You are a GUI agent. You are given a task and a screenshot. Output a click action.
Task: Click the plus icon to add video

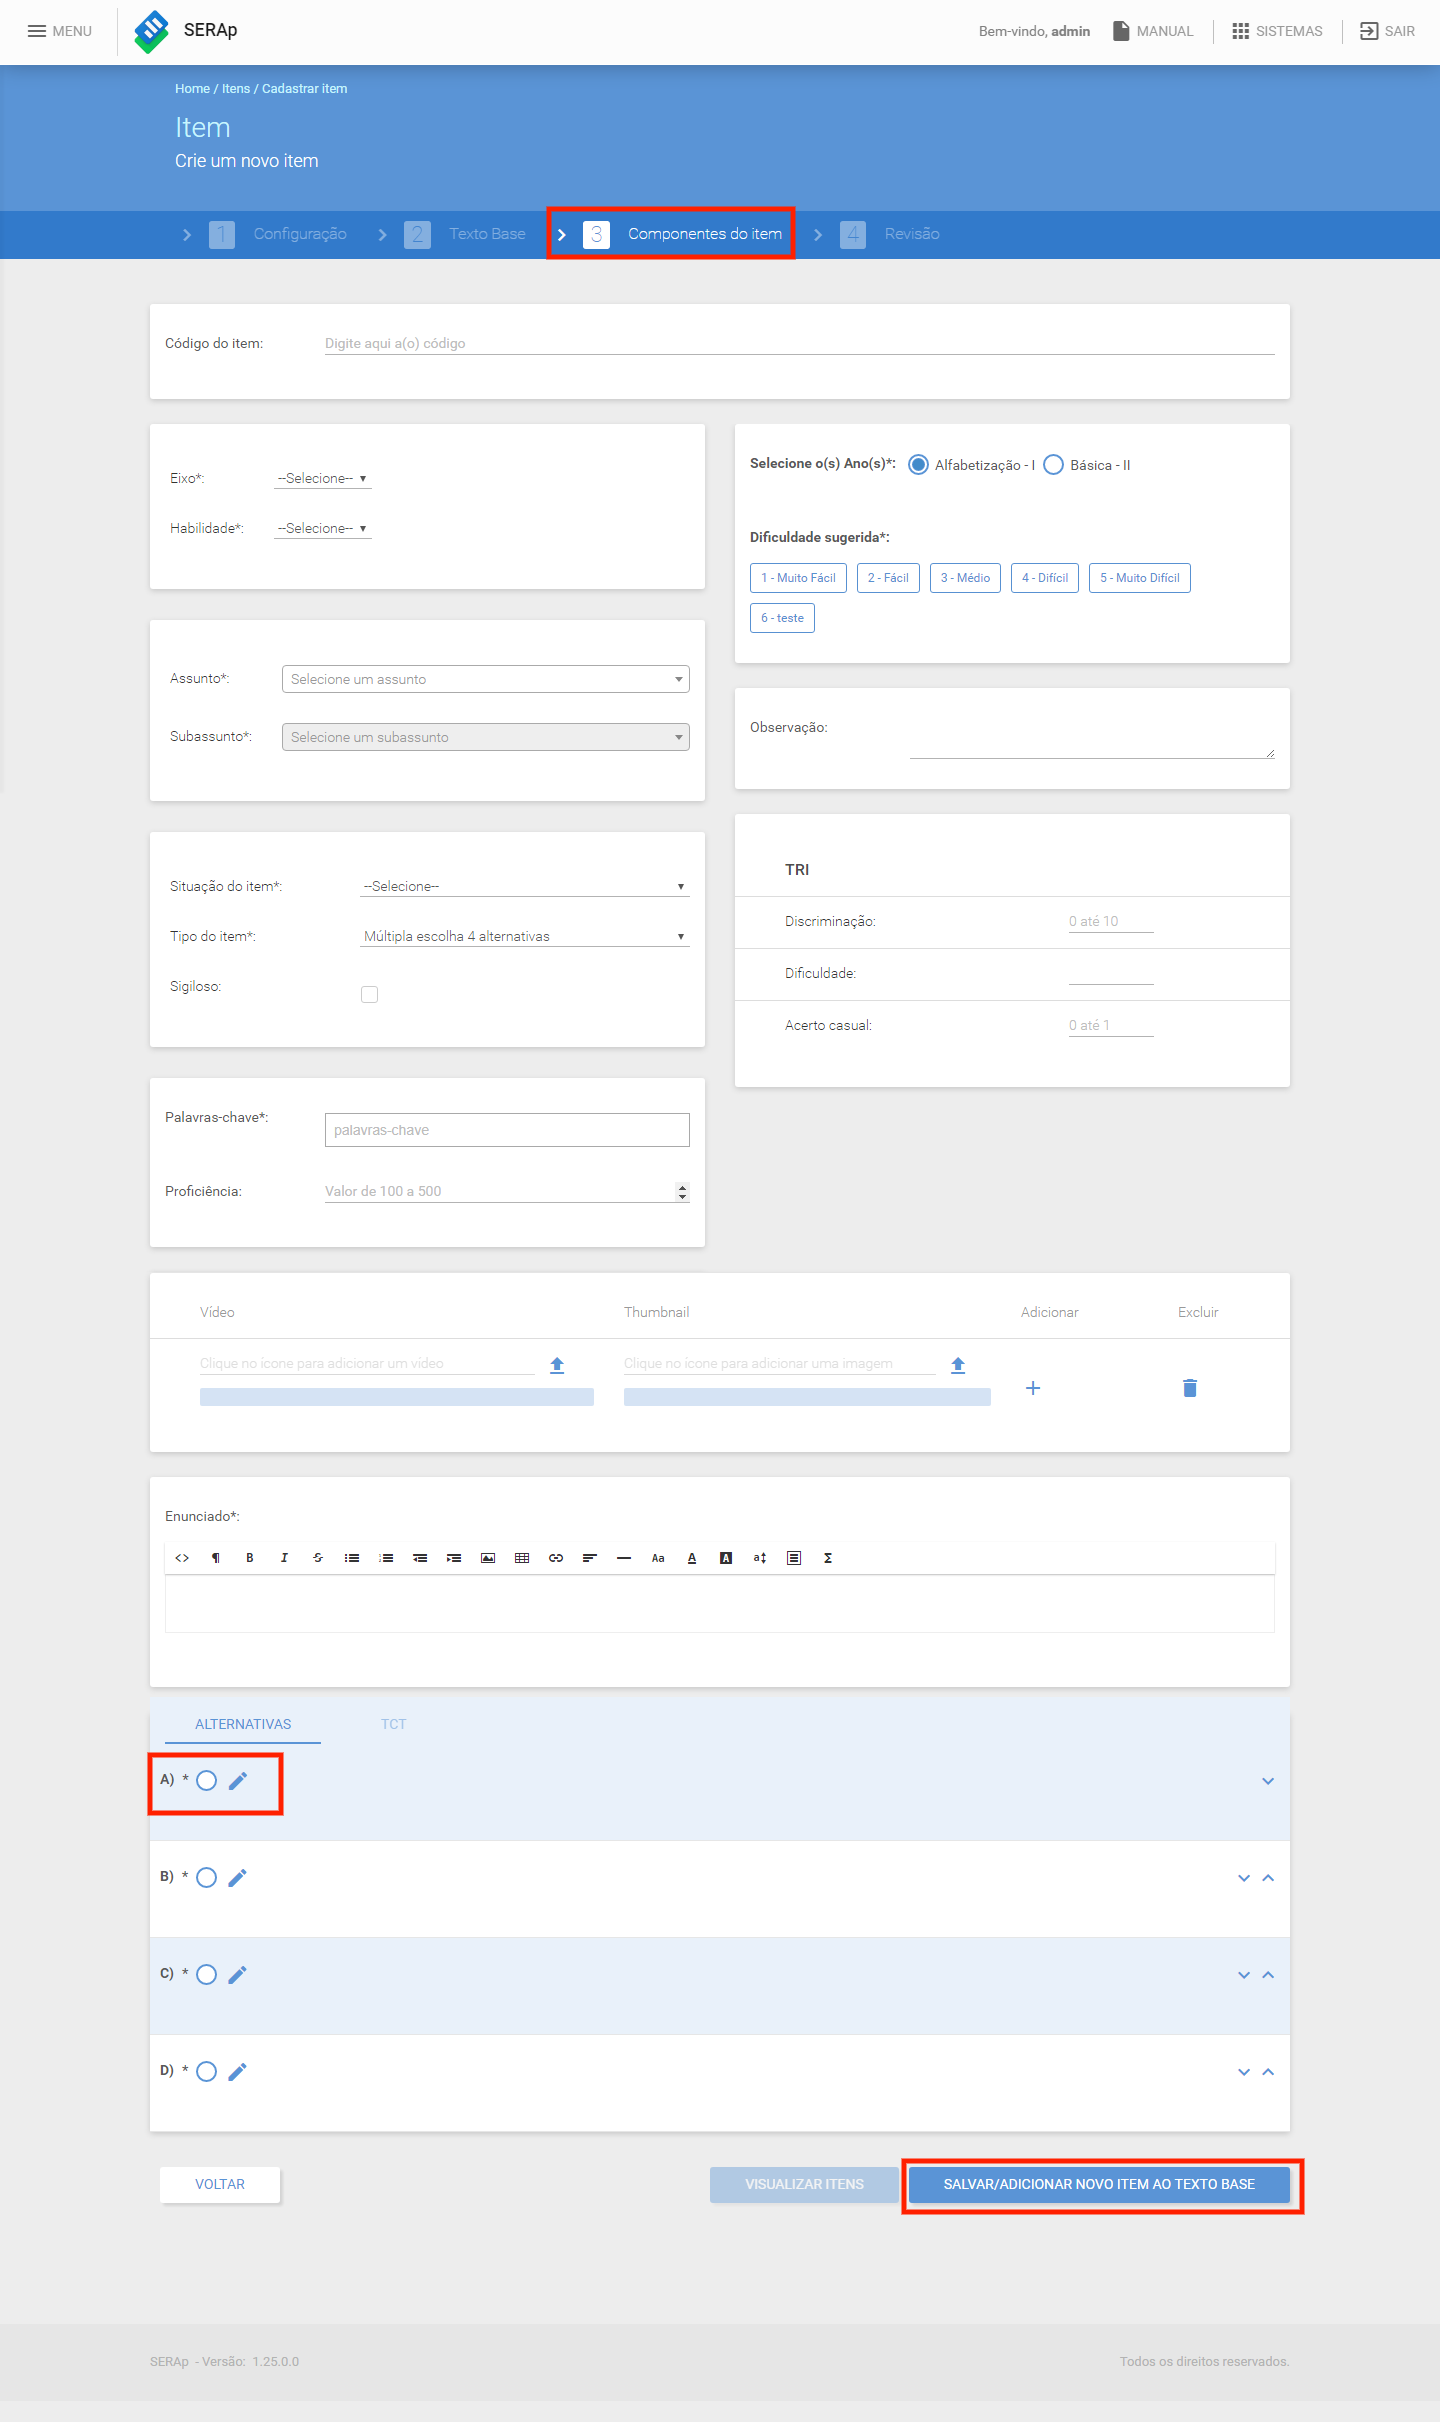pyautogui.click(x=1033, y=1388)
